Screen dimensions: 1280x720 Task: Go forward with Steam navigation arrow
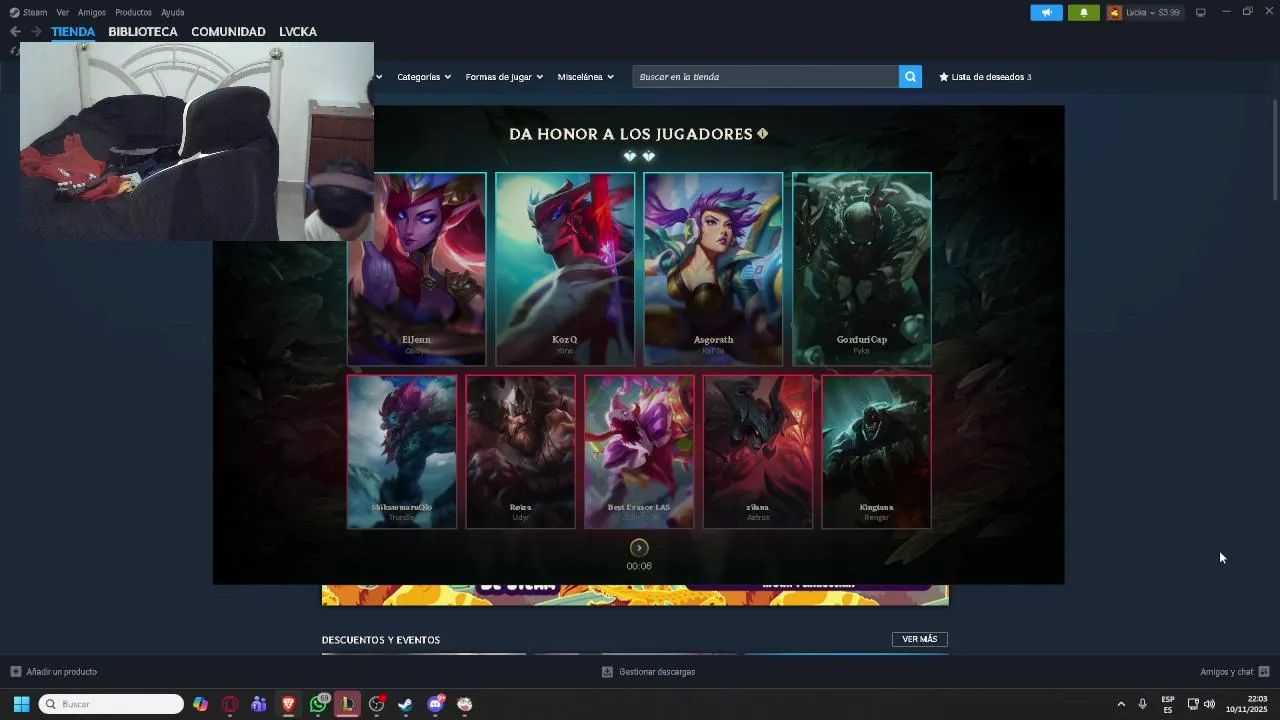point(36,31)
